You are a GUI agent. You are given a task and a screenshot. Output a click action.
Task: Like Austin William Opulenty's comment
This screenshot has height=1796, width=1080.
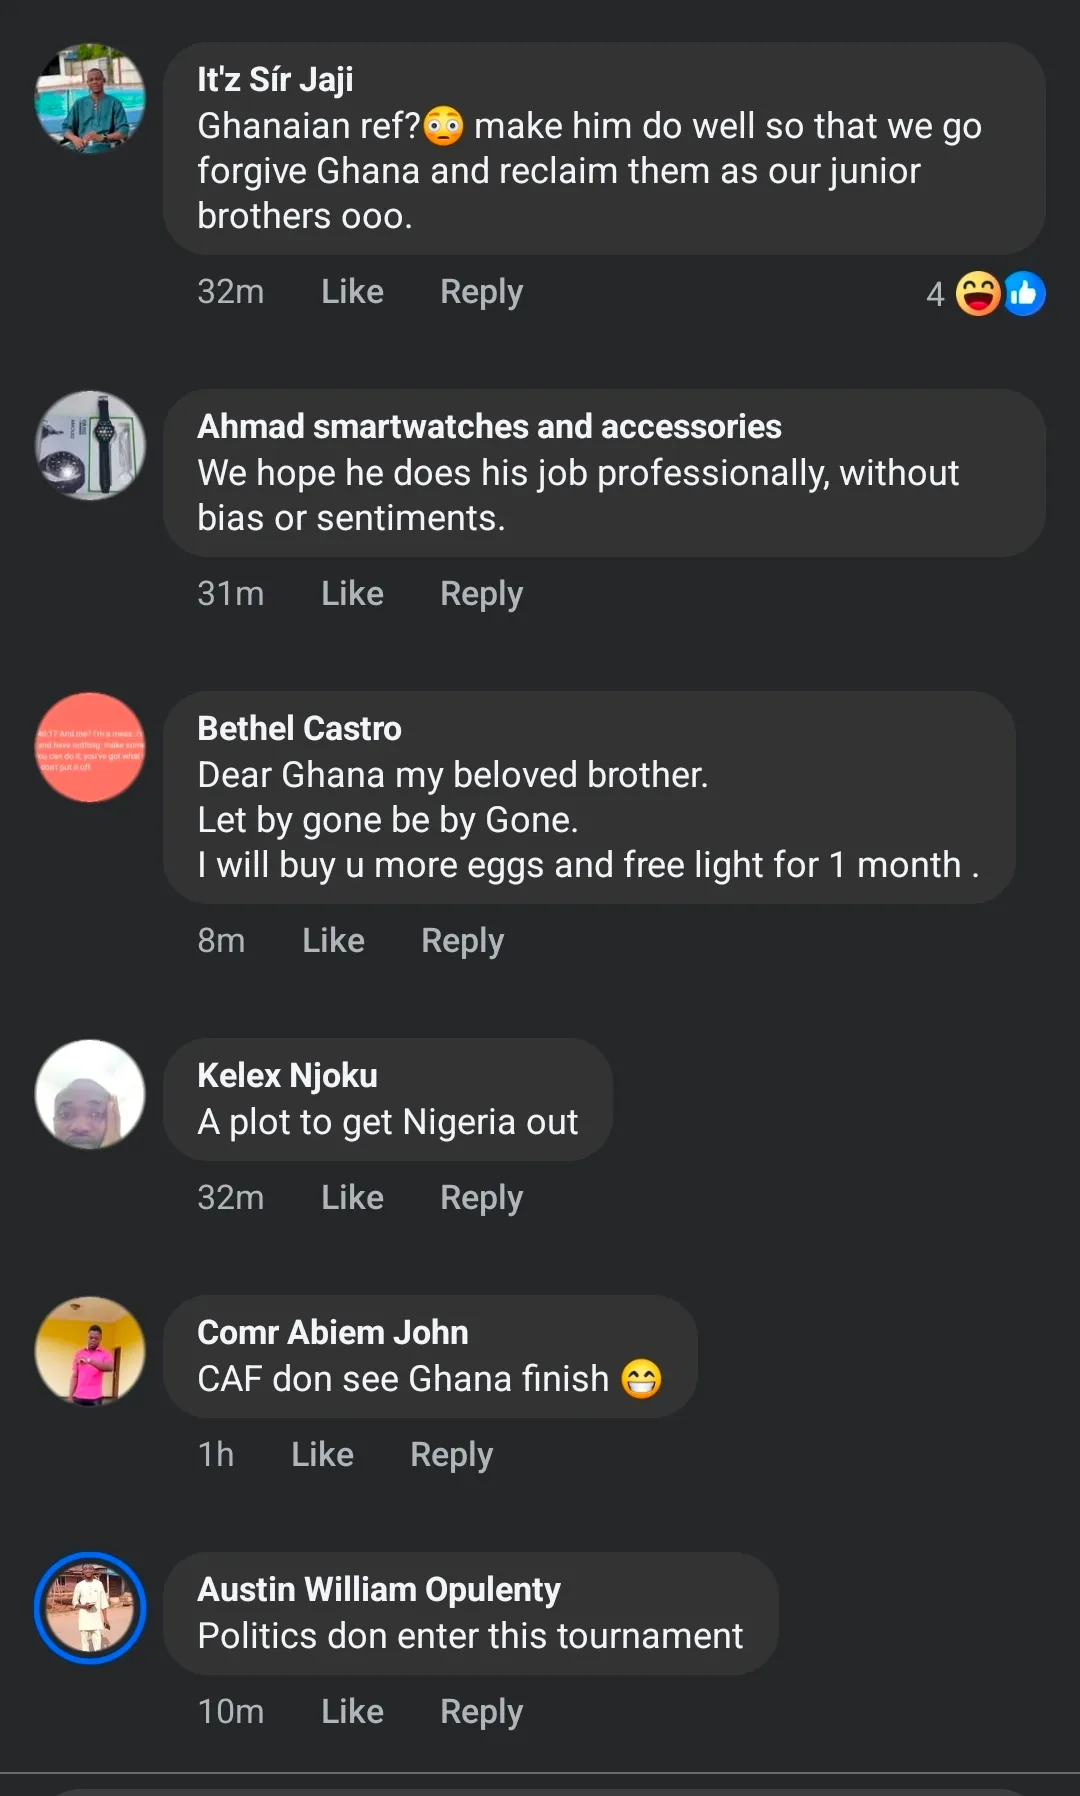(352, 1712)
